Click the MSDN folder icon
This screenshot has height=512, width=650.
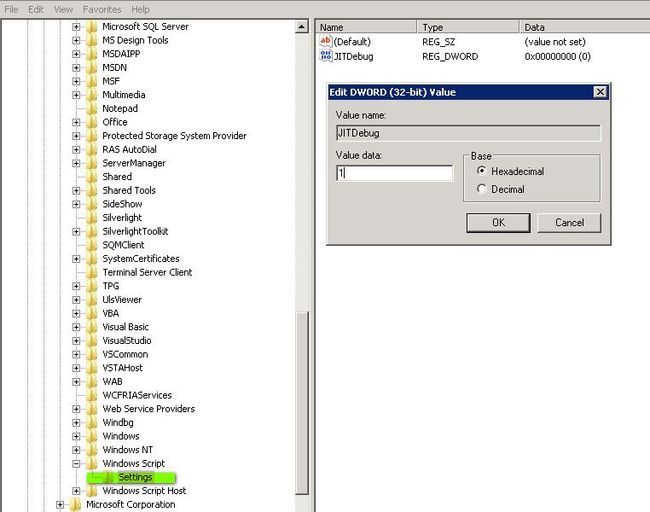92,68
